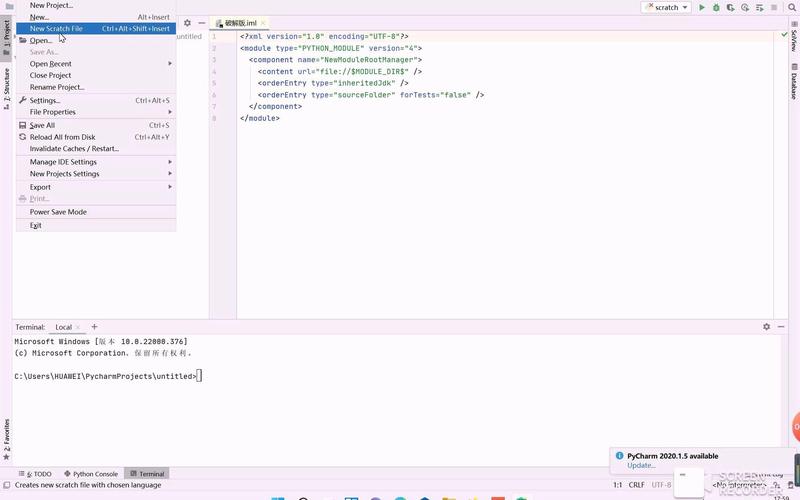
Task: Toggle Power Save Mode menu entry
Action: pos(96,212)
